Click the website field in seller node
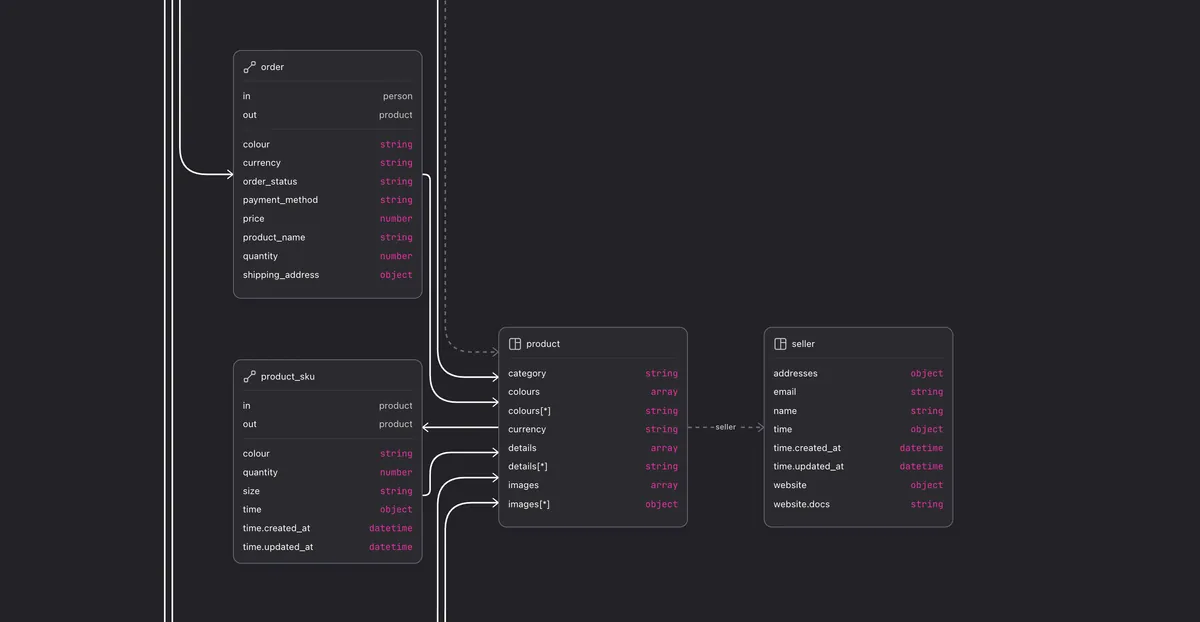 (x=858, y=485)
